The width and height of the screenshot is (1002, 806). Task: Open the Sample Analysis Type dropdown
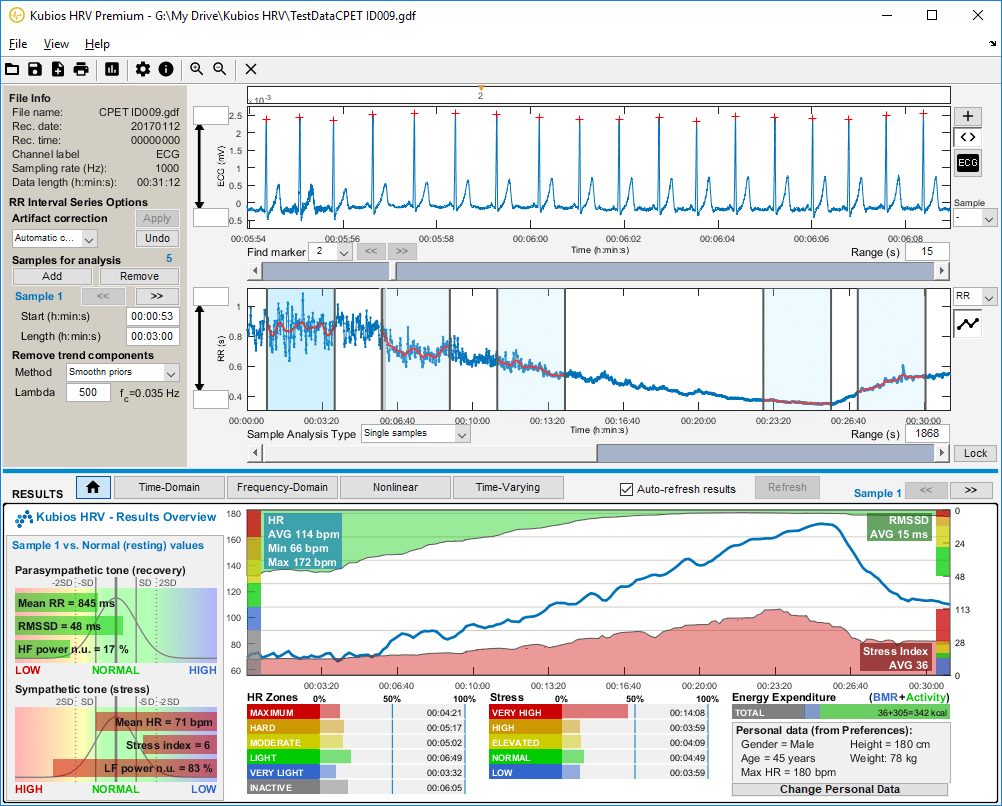pos(461,434)
